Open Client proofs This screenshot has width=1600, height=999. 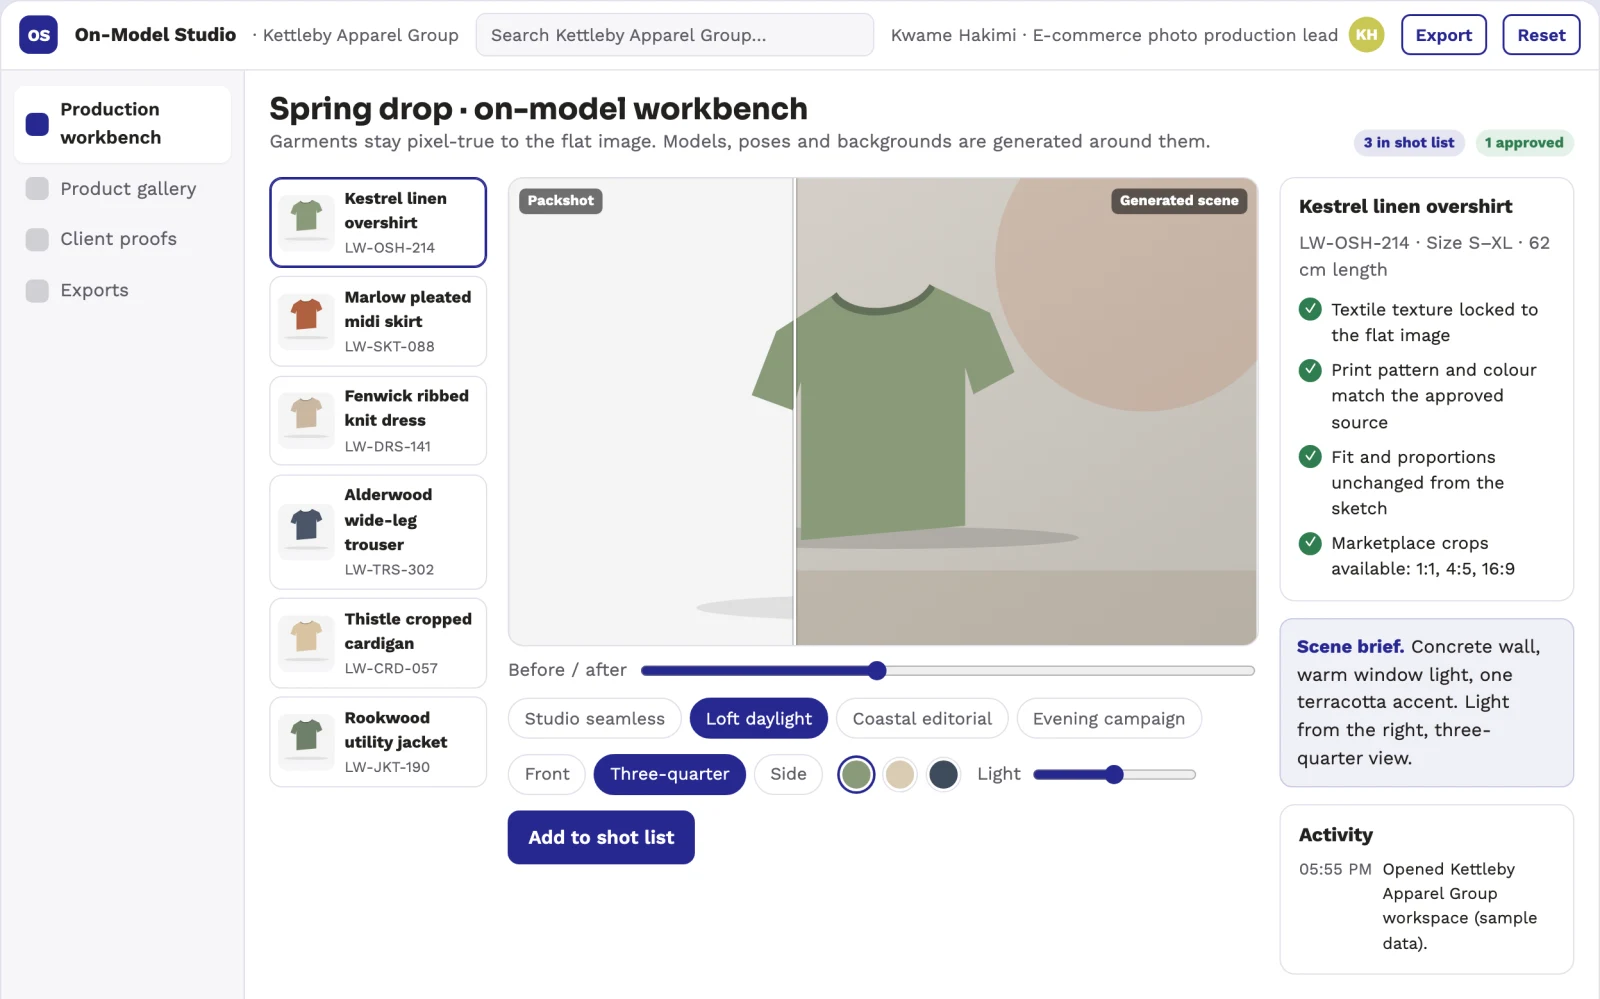click(x=123, y=239)
